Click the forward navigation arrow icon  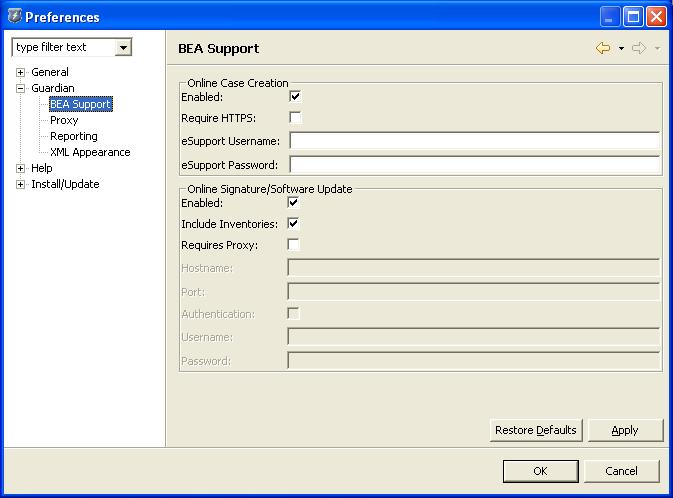pos(639,48)
